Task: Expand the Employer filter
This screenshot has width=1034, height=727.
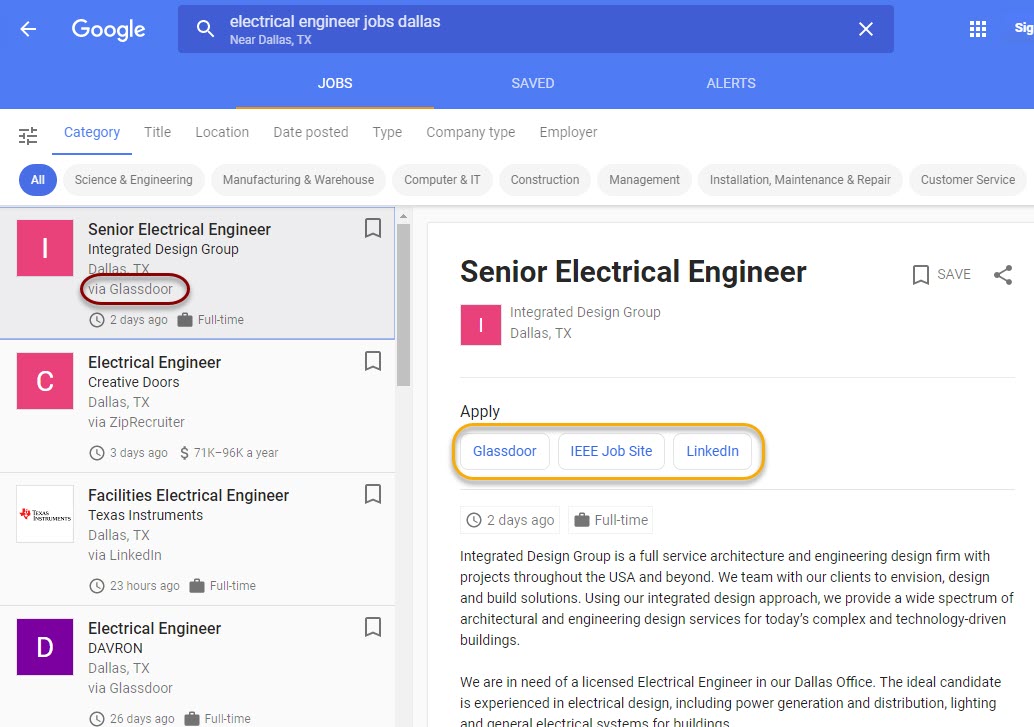Action: click(568, 132)
